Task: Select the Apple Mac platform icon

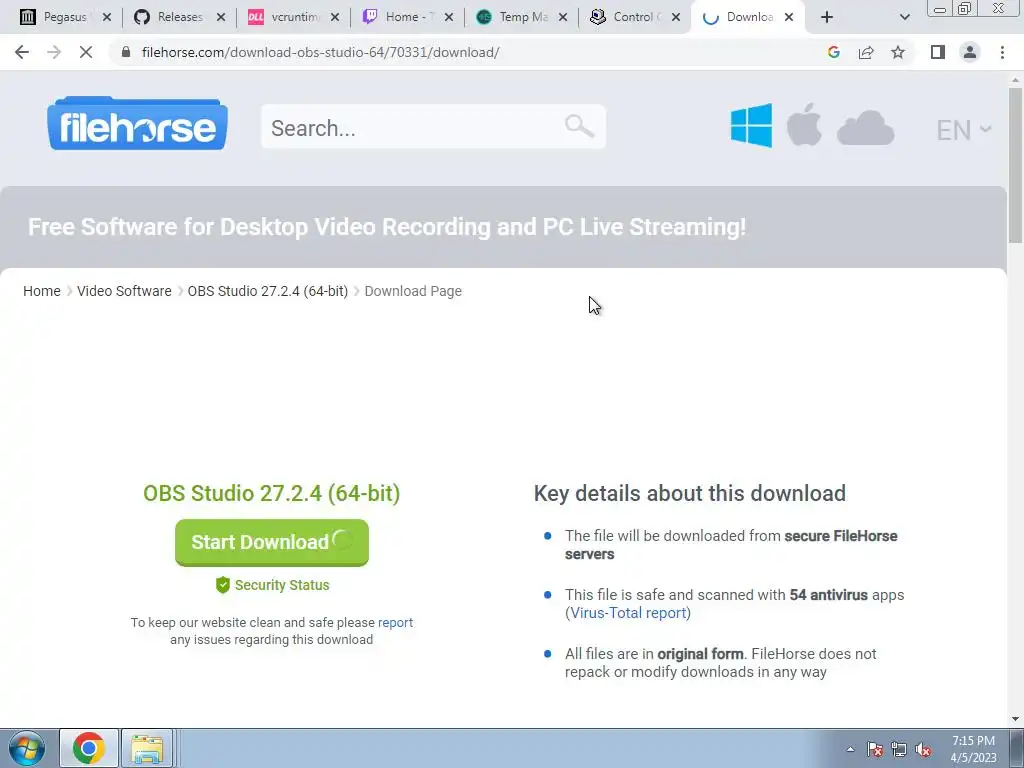Action: 804,125
